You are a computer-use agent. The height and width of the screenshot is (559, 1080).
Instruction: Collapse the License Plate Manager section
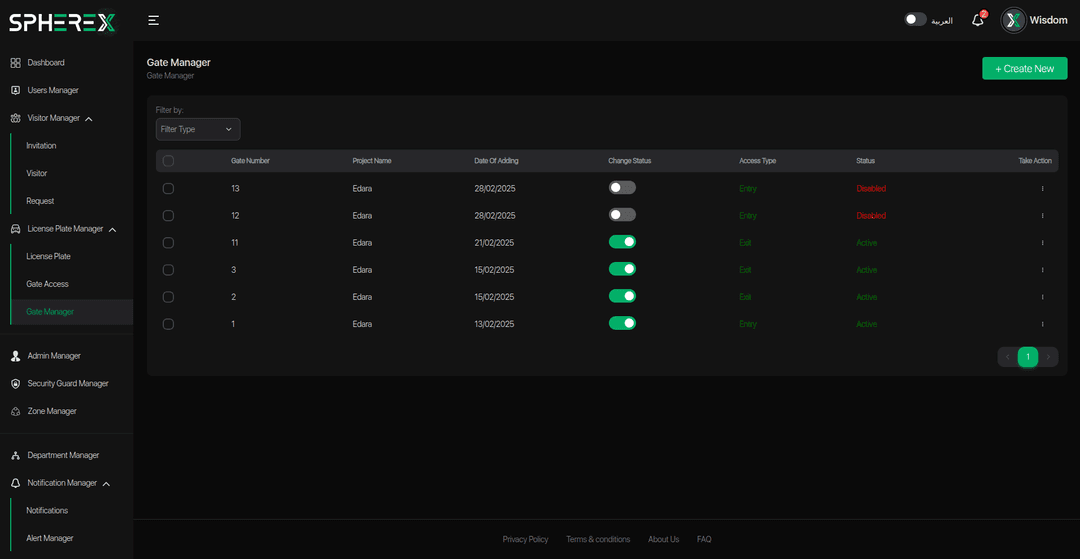tap(112, 230)
